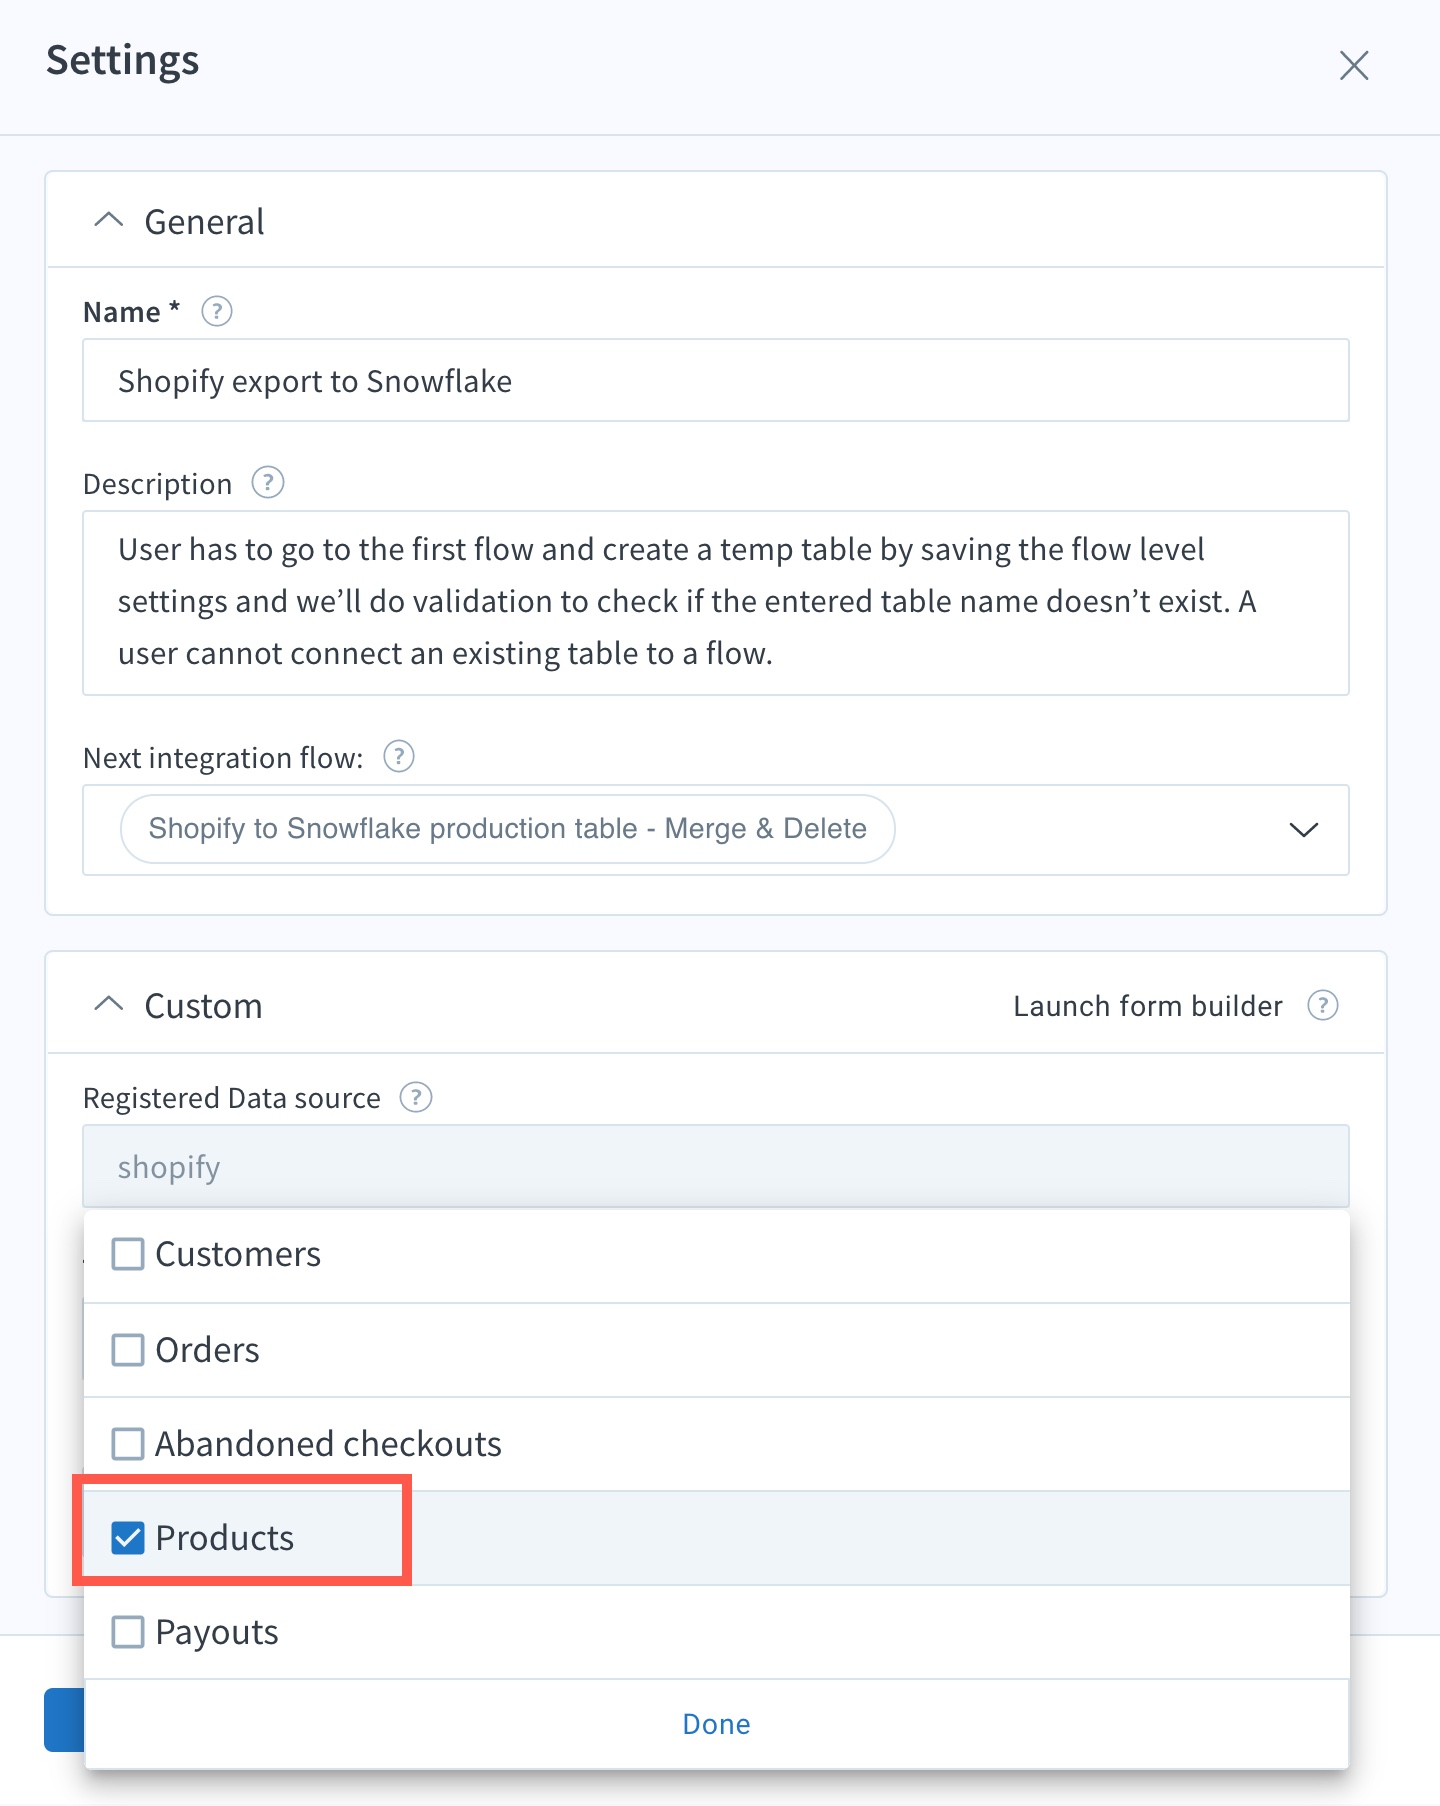Open help icon beside Description label
The height and width of the screenshot is (1806, 1440).
(x=268, y=483)
